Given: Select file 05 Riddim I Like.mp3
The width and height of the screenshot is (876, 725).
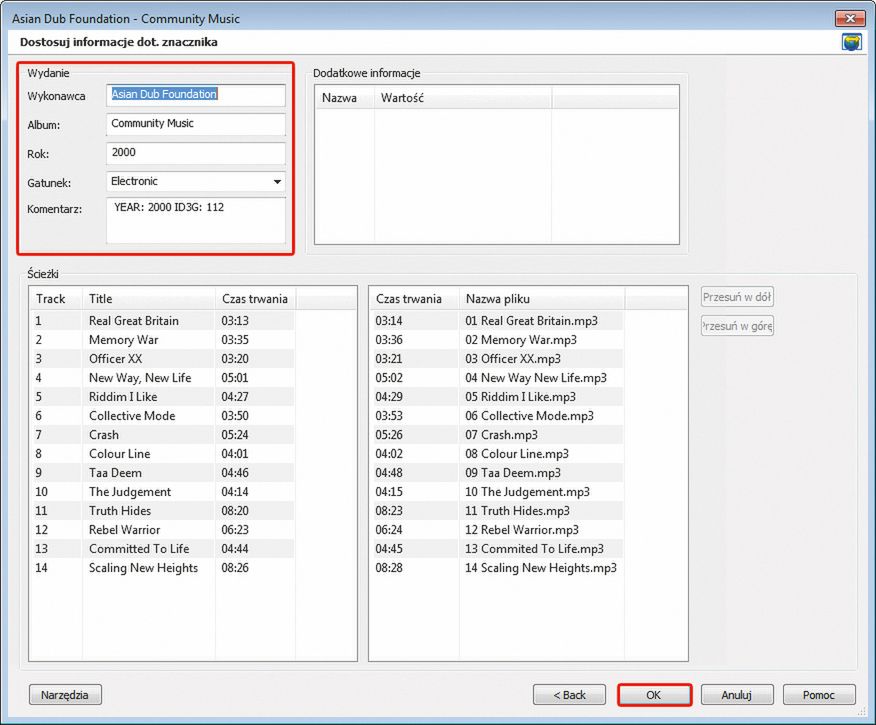Looking at the screenshot, I should pyautogui.click(x=520, y=397).
